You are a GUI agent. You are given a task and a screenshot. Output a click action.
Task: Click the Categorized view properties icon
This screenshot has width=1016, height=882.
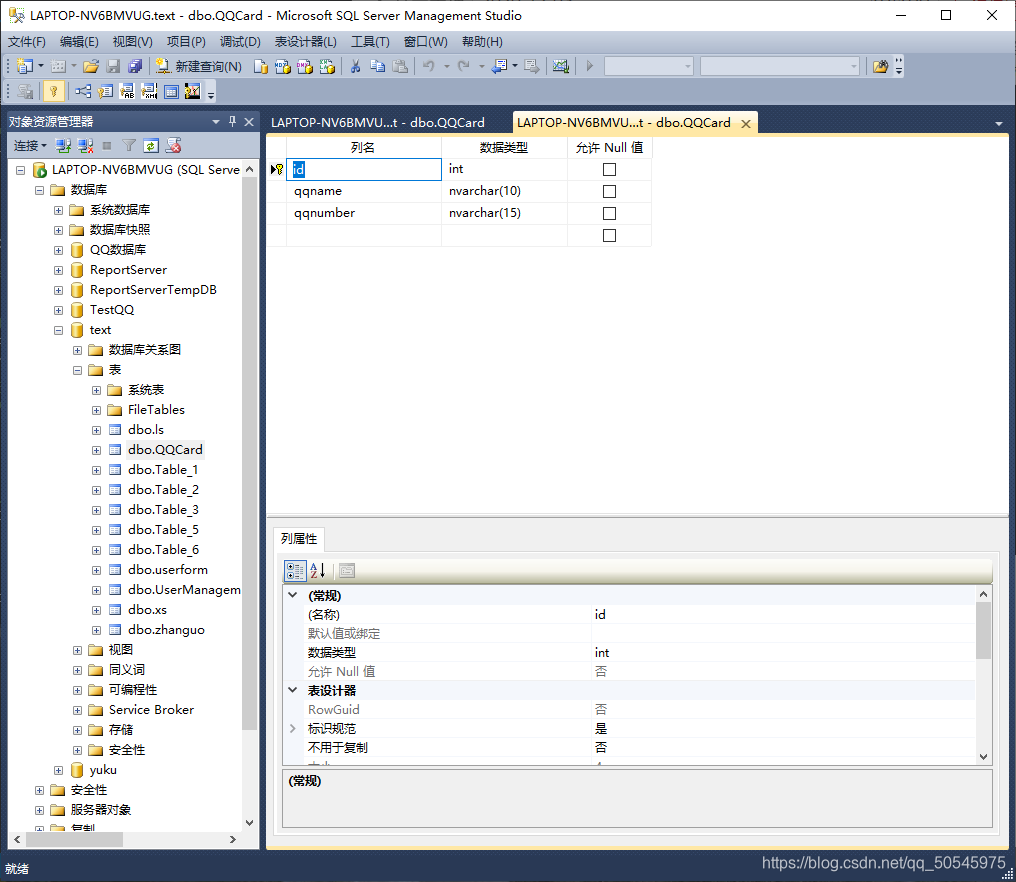tap(295, 570)
